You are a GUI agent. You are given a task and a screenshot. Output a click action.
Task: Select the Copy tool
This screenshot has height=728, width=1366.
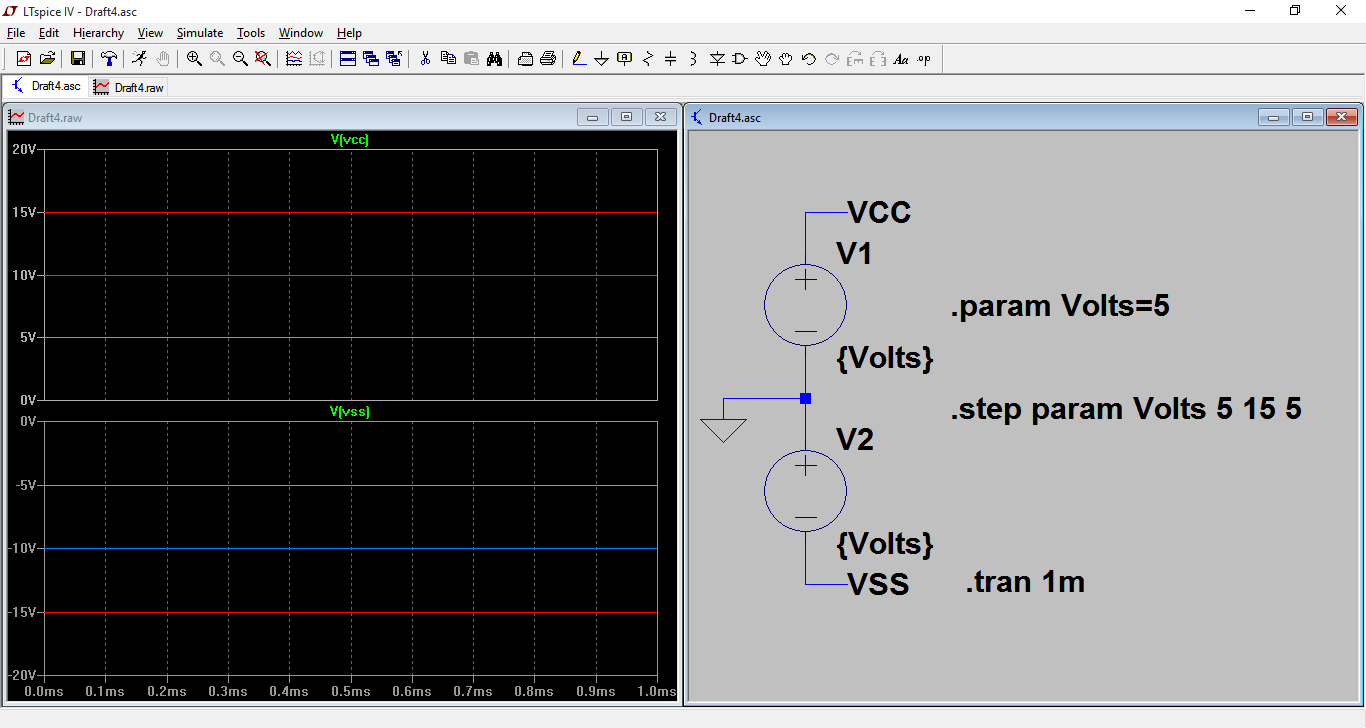(448, 59)
